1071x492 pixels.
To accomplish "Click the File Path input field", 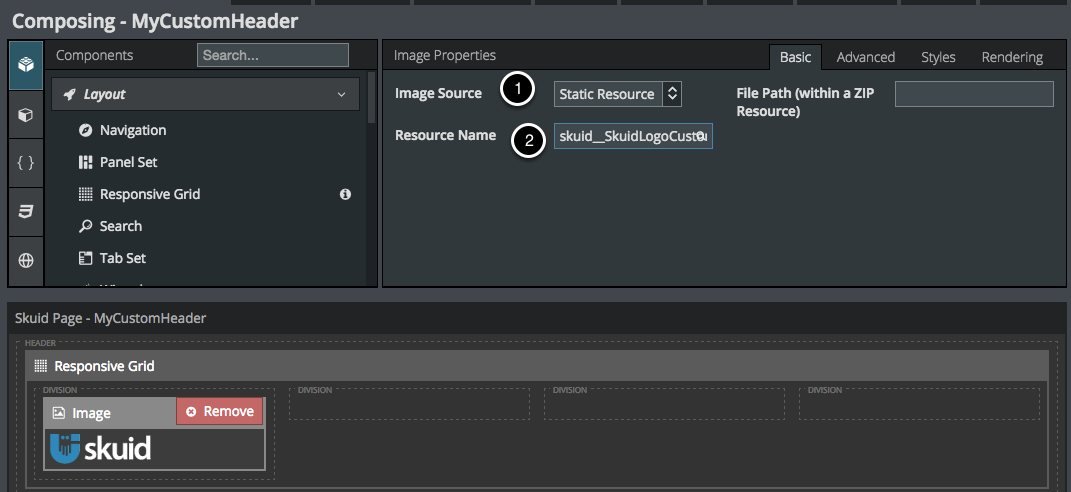I will click(974, 94).
